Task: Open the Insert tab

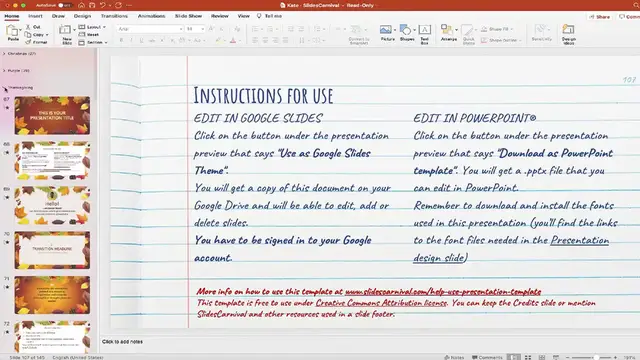Action: pos(35,16)
